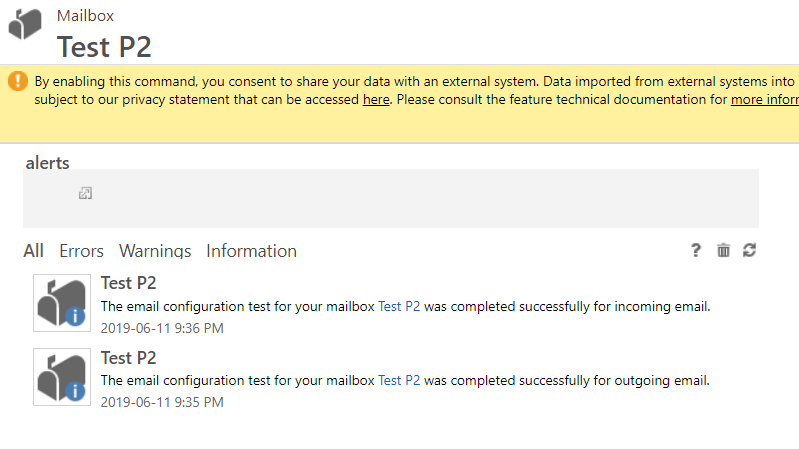The height and width of the screenshot is (449, 799).
Task: Open the Information filter tab
Action: 251,251
